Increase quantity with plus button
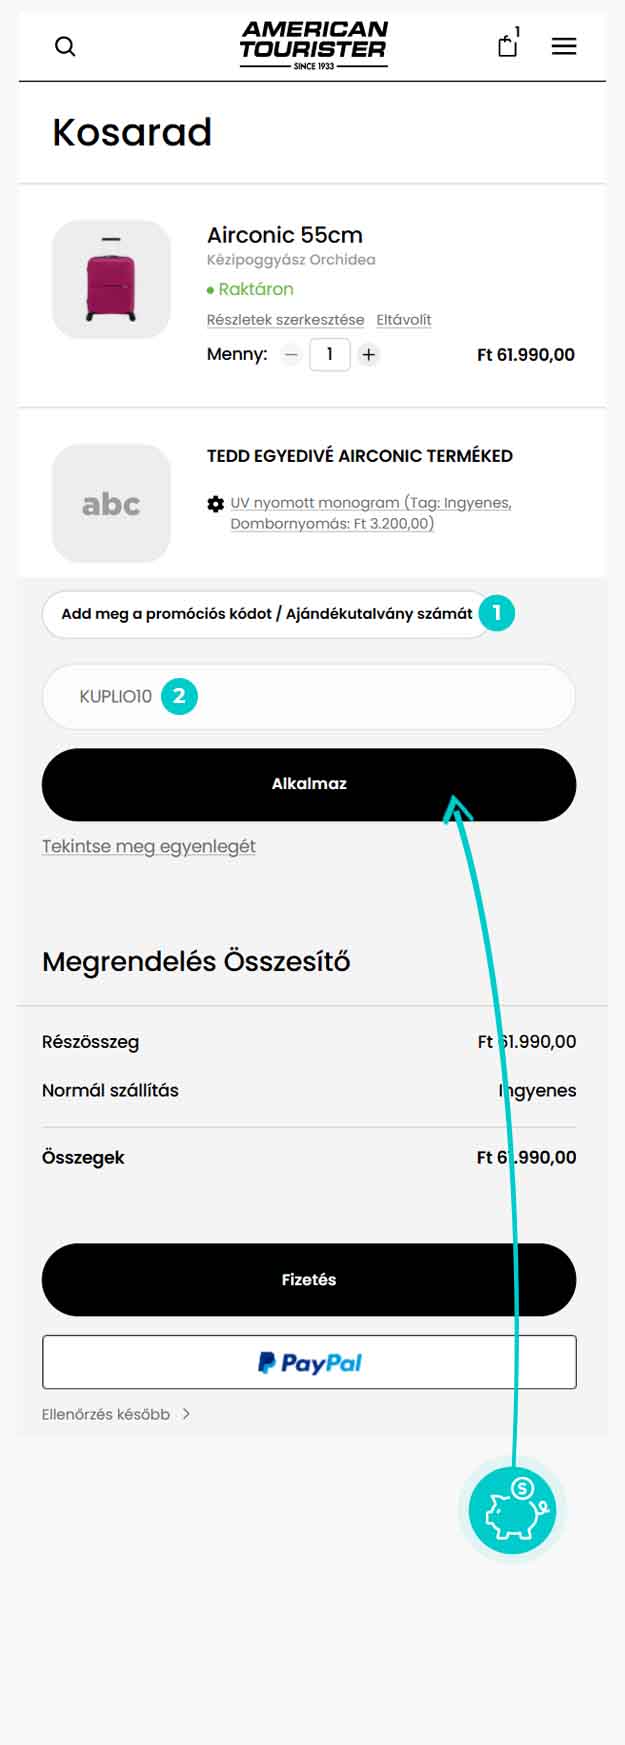 point(369,354)
